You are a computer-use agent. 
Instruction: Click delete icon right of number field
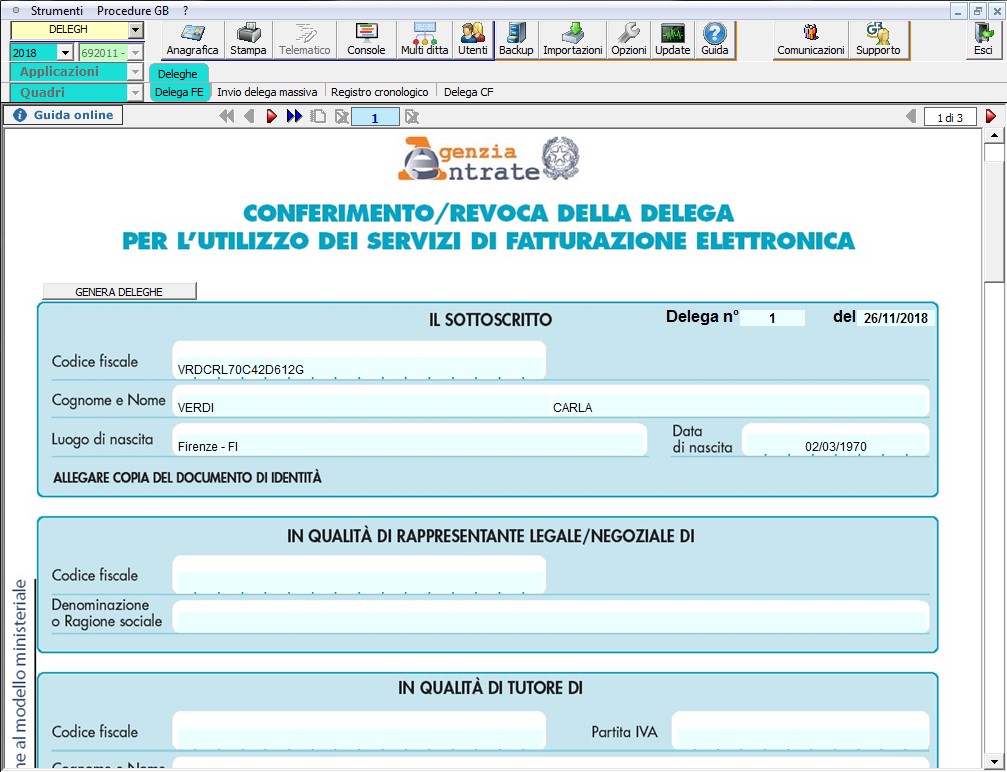(412, 116)
